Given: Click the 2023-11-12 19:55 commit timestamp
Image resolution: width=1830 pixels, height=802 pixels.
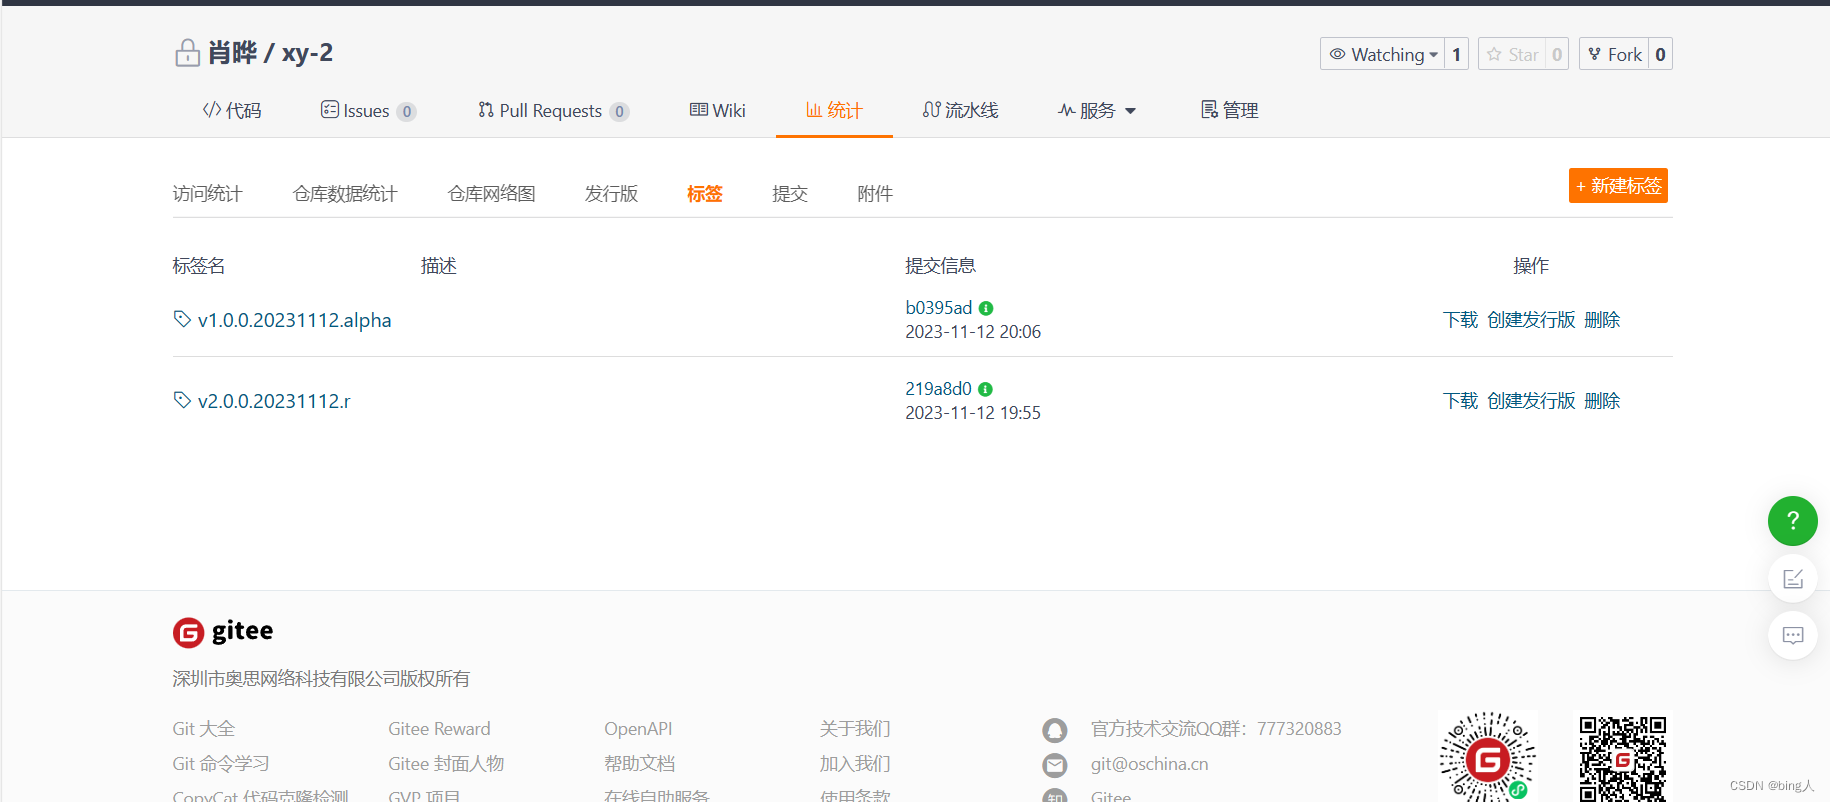Looking at the screenshot, I should click(973, 413).
